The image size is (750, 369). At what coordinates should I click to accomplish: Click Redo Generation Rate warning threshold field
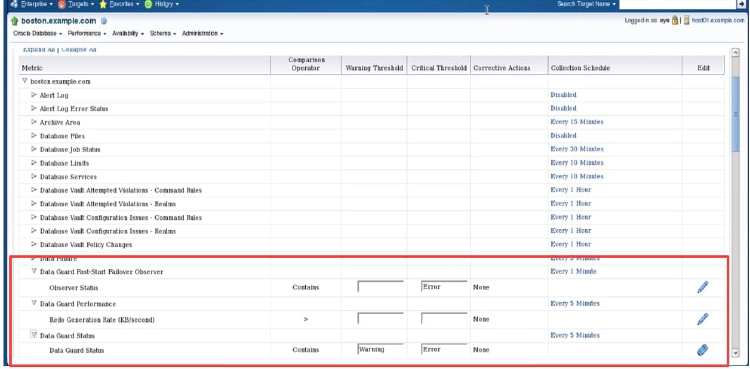(x=380, y=318)
